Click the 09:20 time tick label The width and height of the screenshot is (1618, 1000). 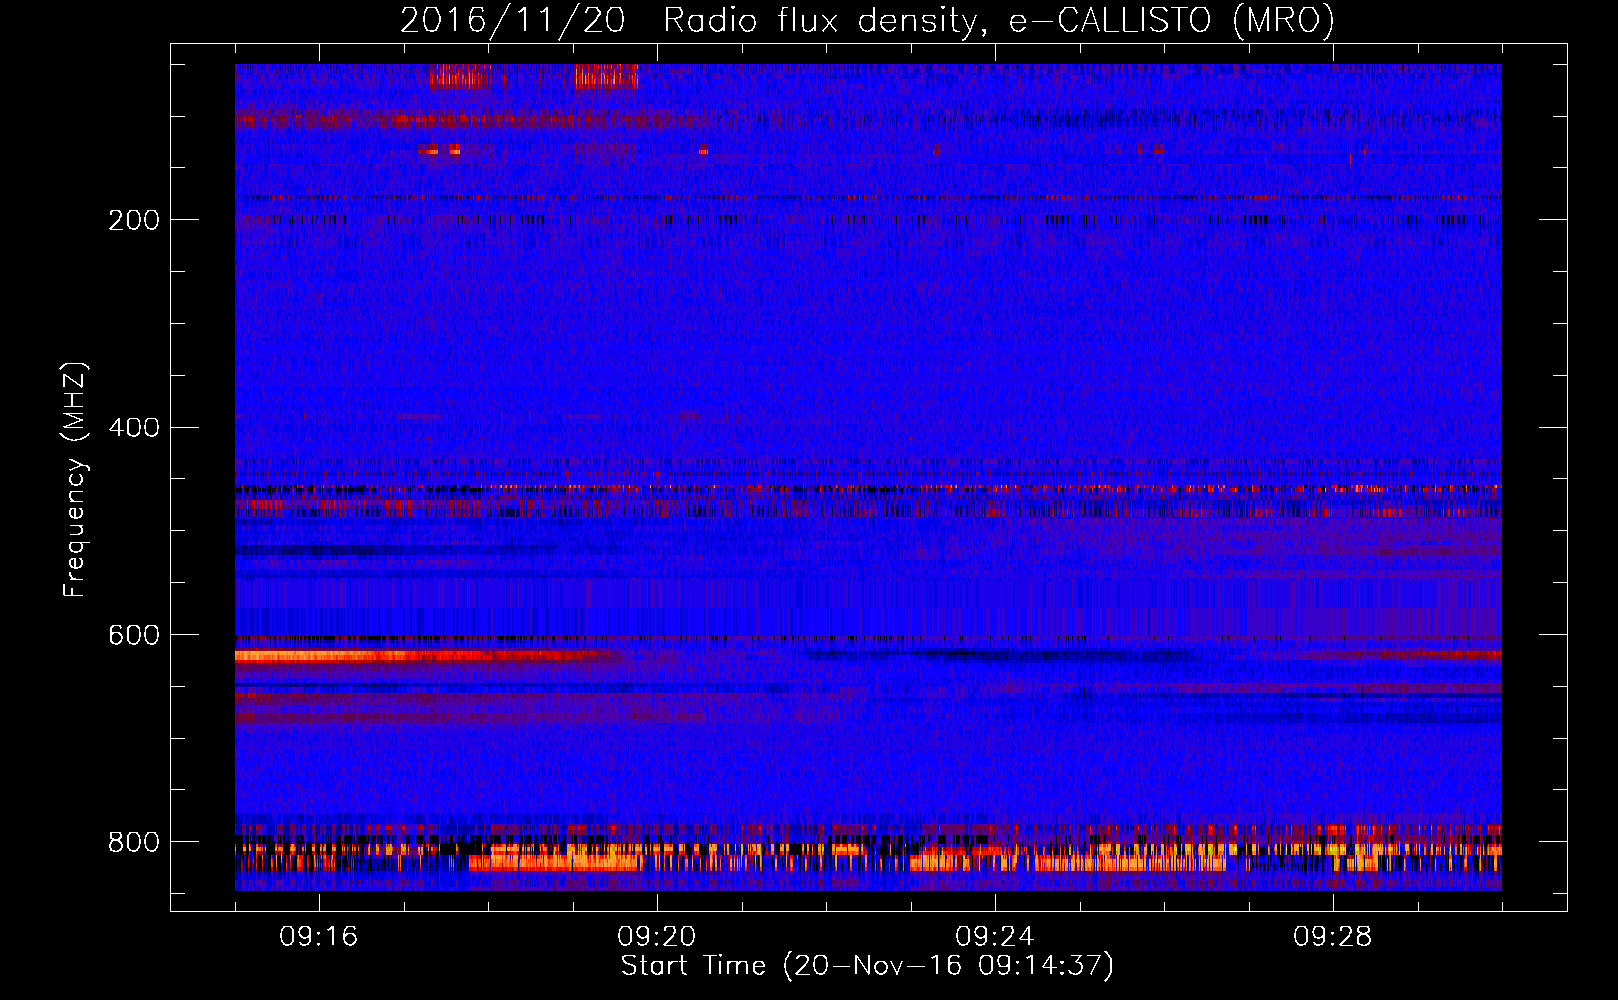tap(657, 937)
